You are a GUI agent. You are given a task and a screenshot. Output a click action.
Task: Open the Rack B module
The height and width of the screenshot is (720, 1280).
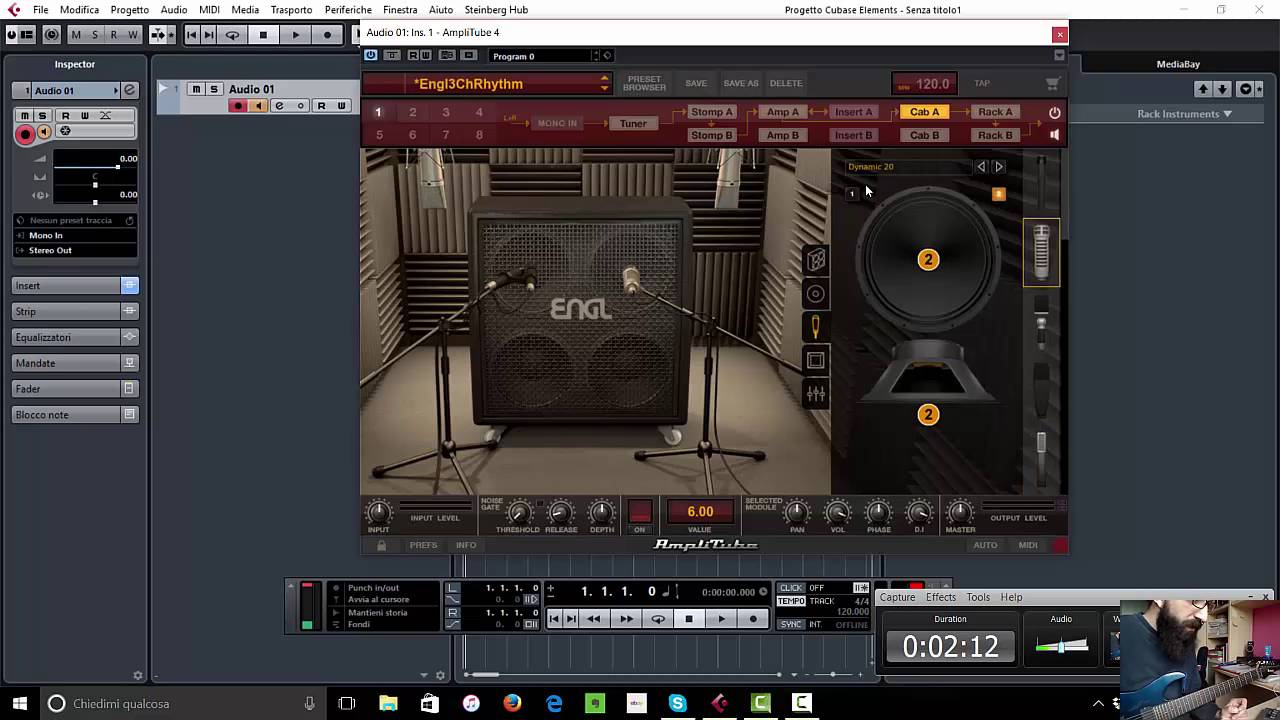(x=995, y=135)
